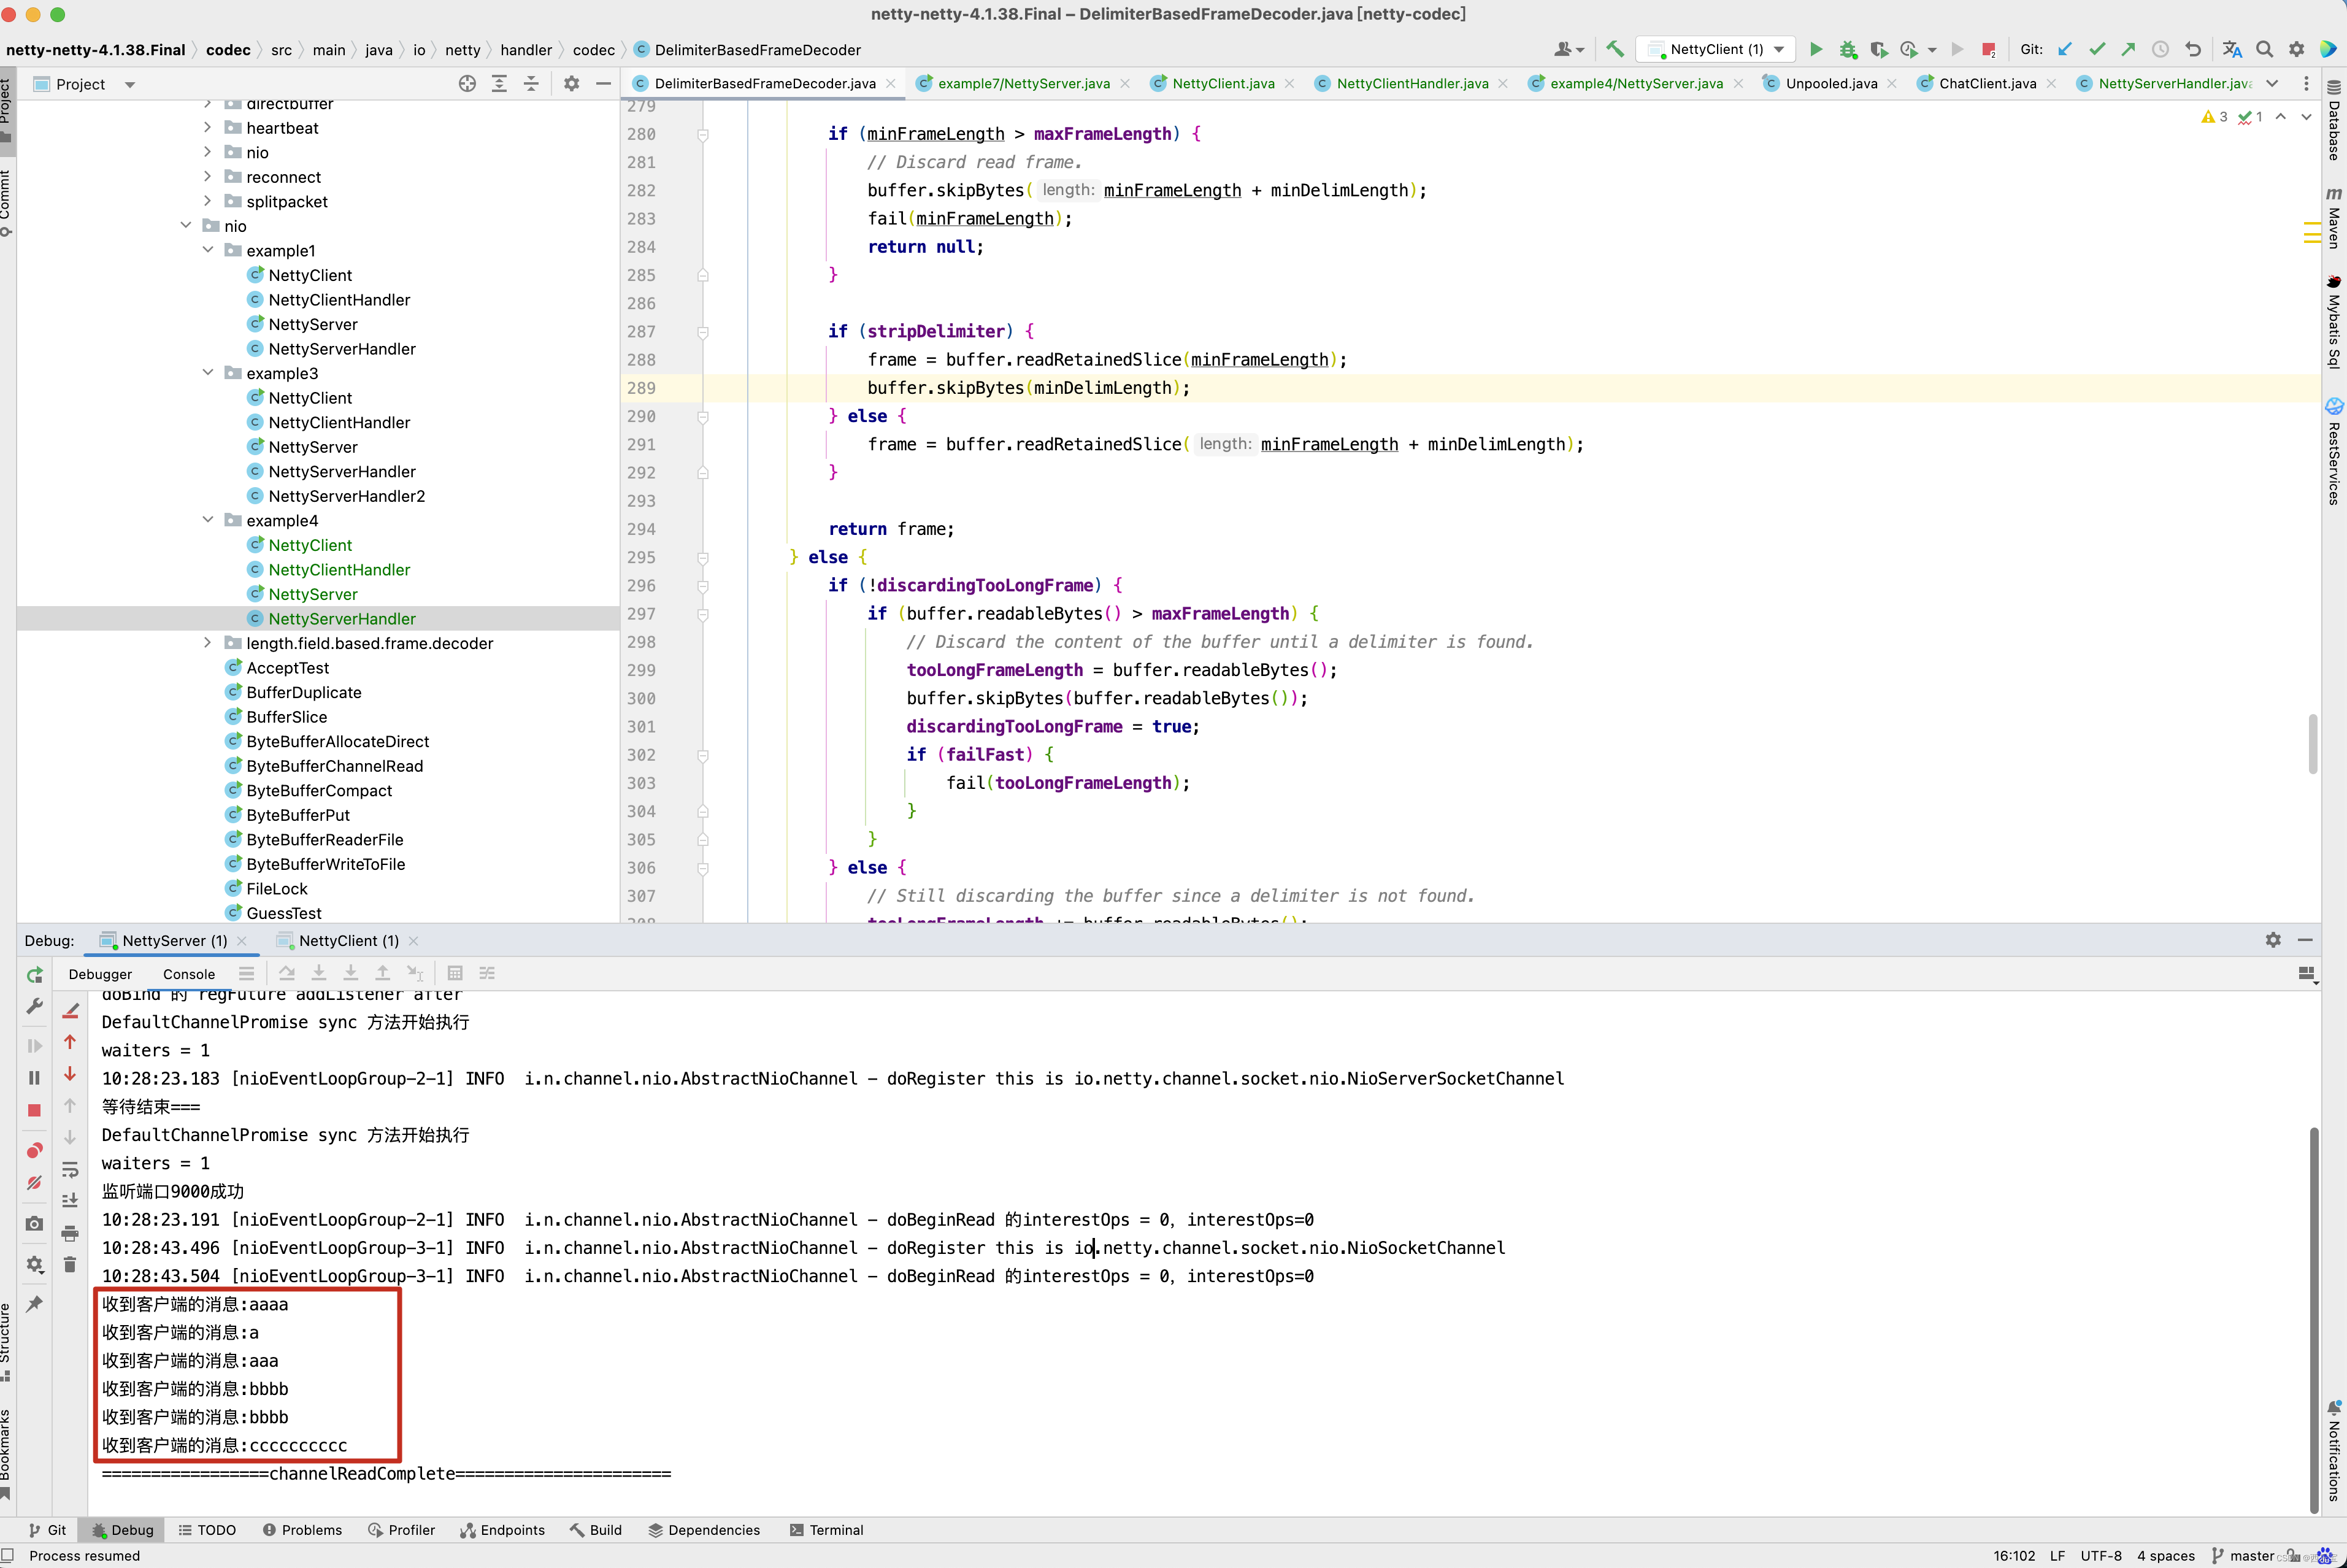Screen dimensions: 2347x1568
Task: Clear all console output with trash icon
Action: [x=70, y=1264]
